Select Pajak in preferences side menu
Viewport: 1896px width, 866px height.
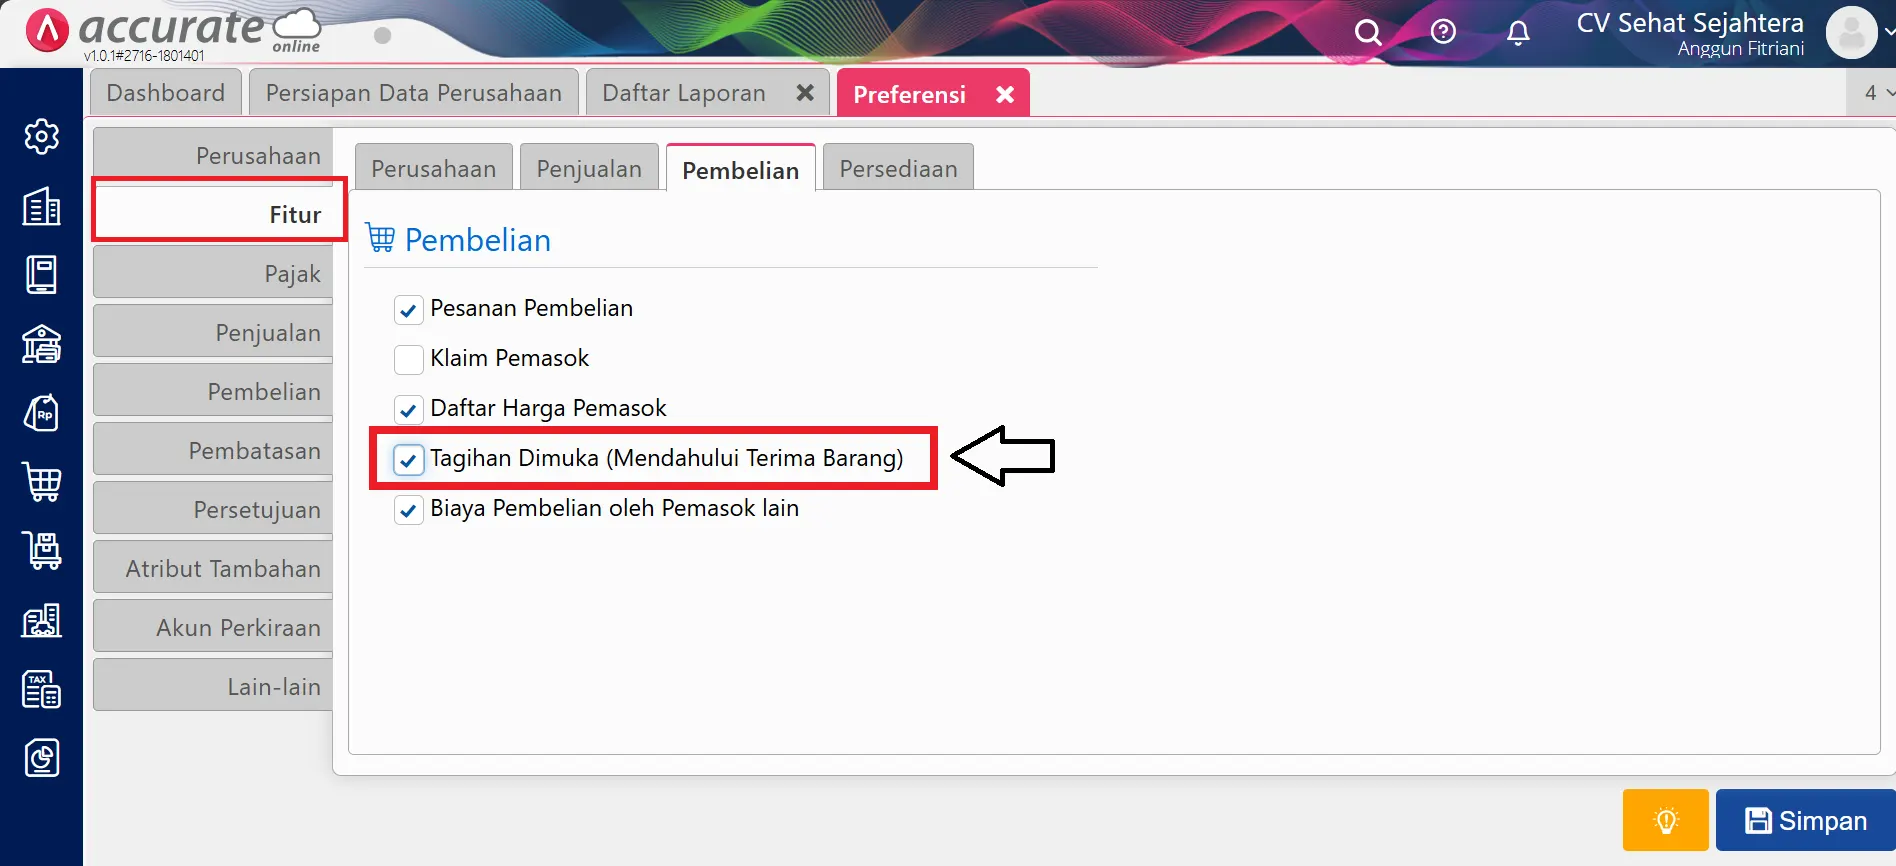pyautogui.click(x=213, y=273)
